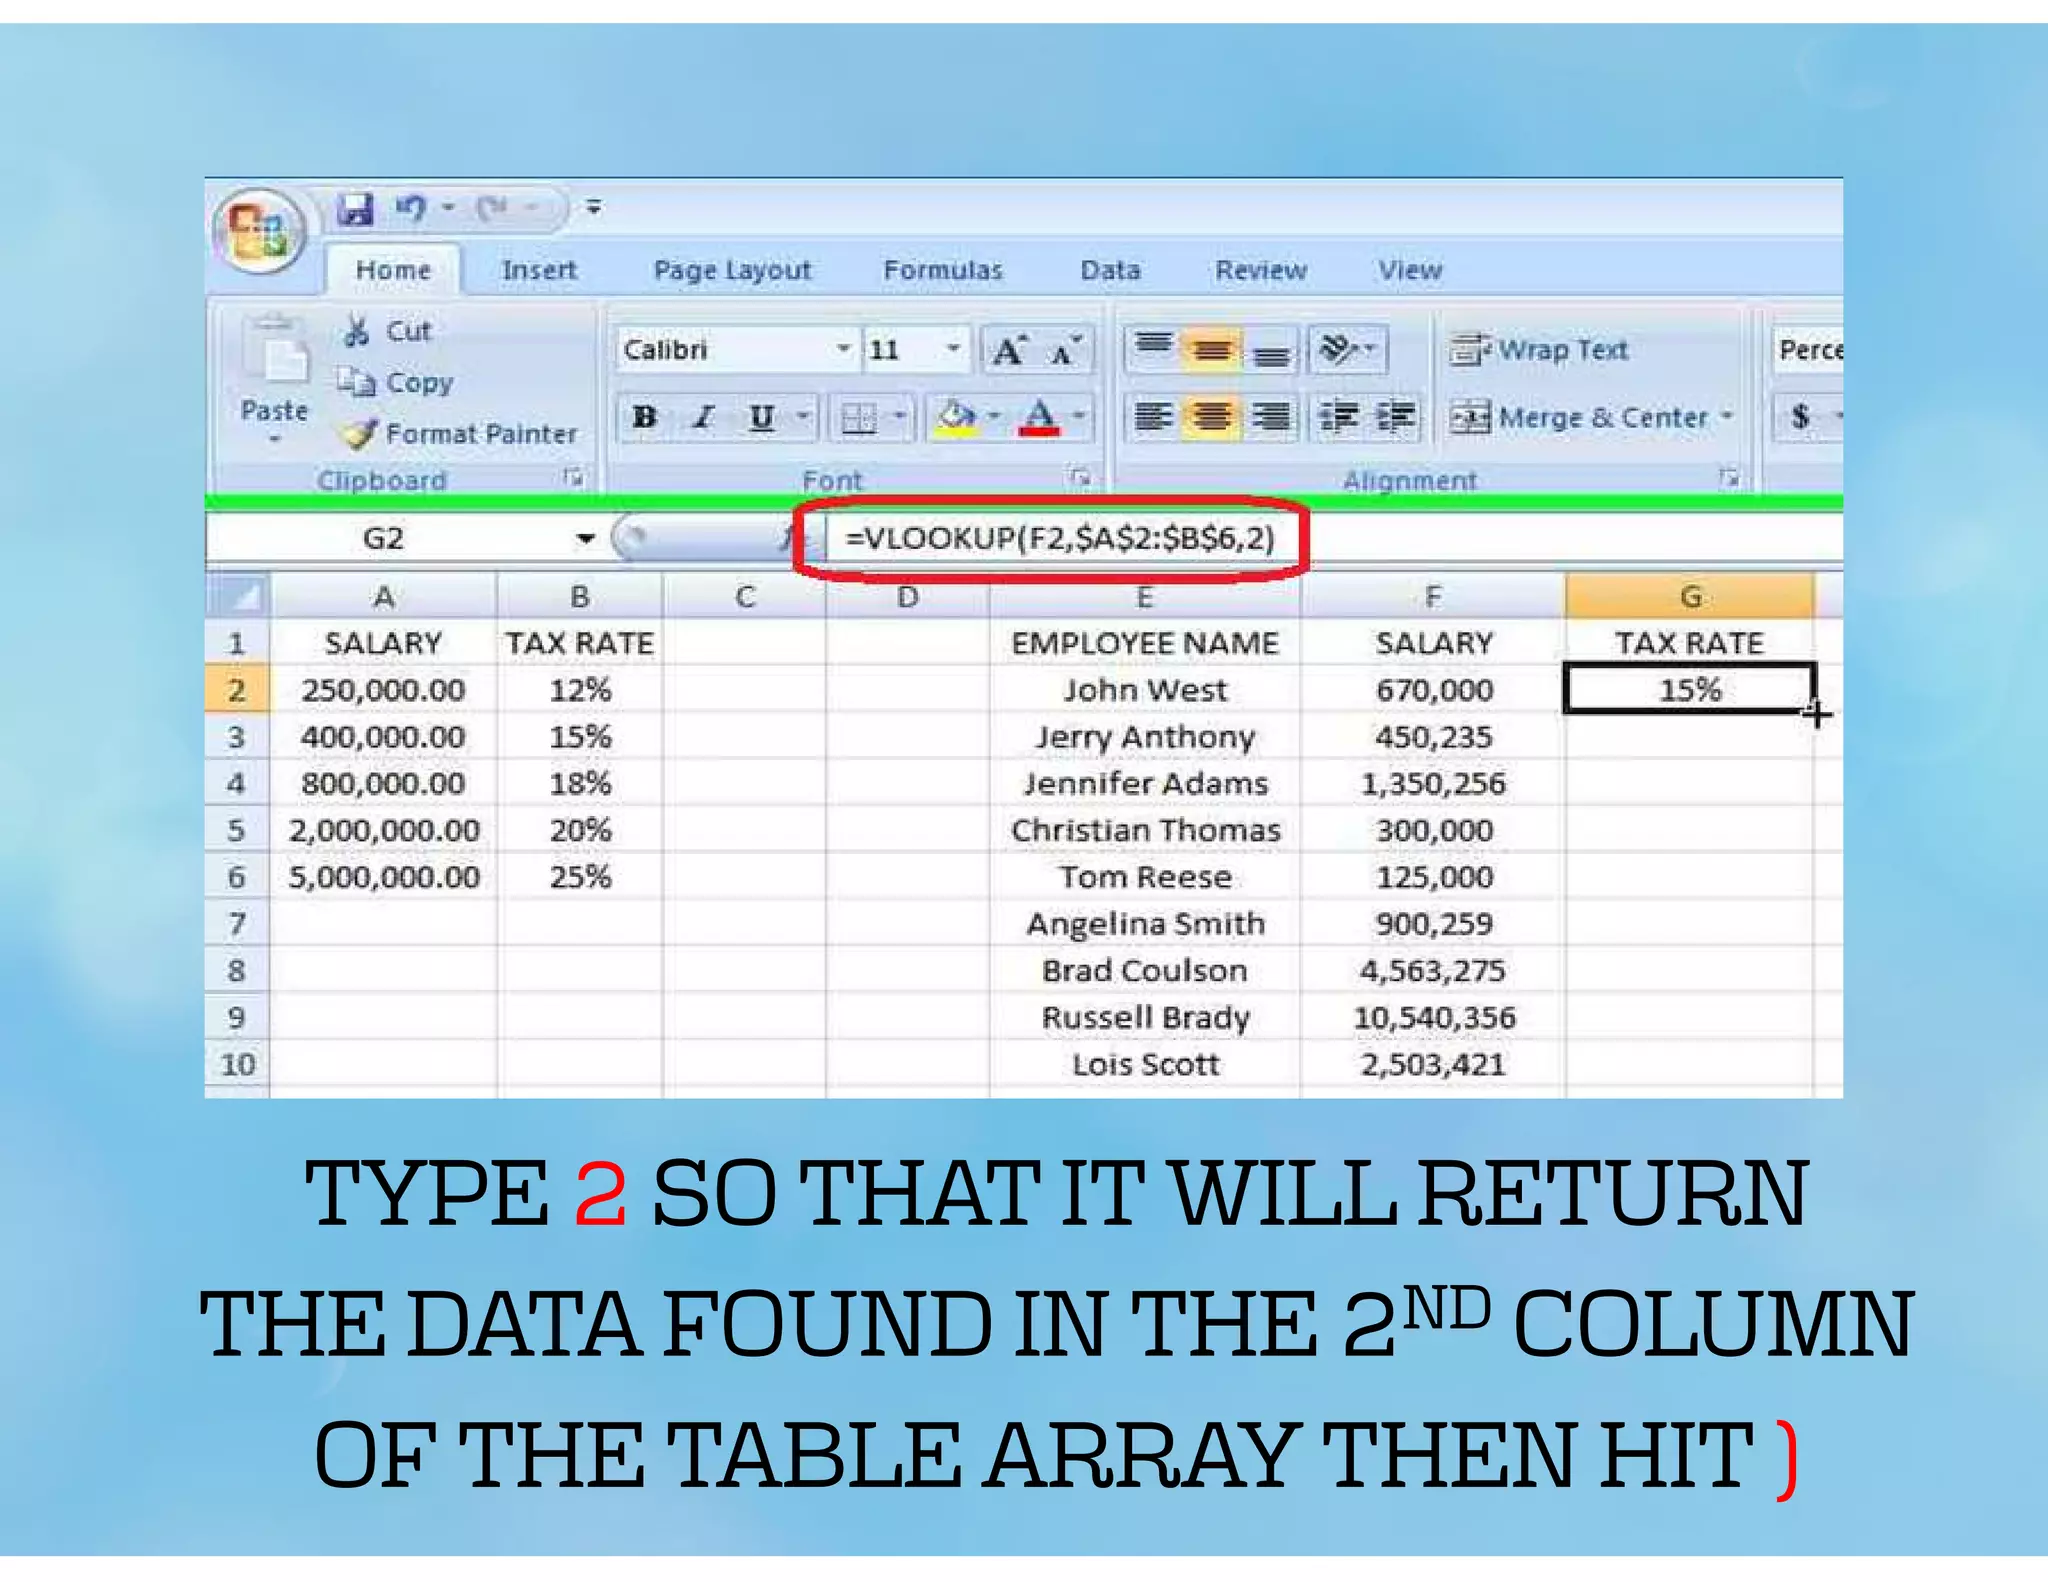Toggle Italic formatting
This screenshot has height=1582, width=2048.
coord(704,417)
